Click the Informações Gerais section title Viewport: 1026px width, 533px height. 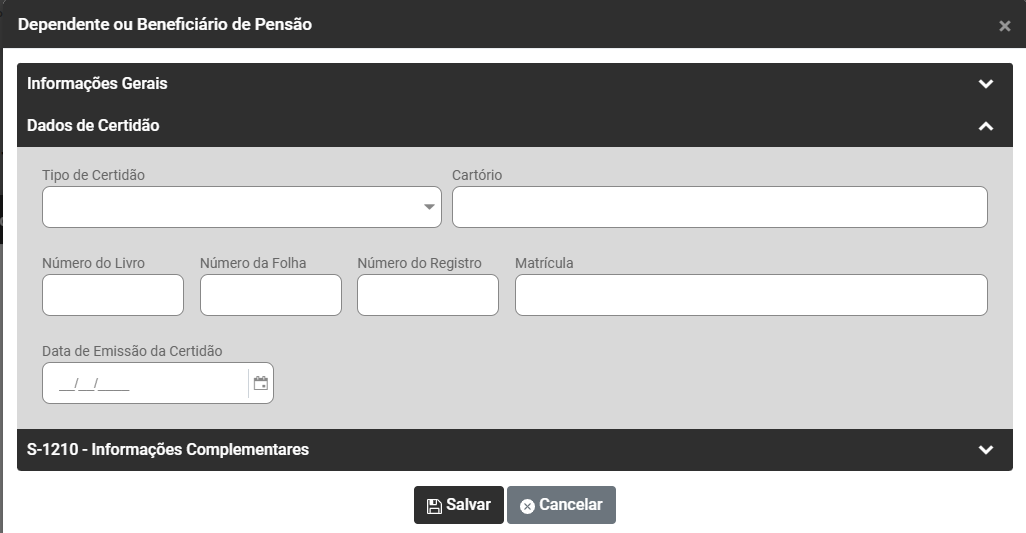(97, 84)
